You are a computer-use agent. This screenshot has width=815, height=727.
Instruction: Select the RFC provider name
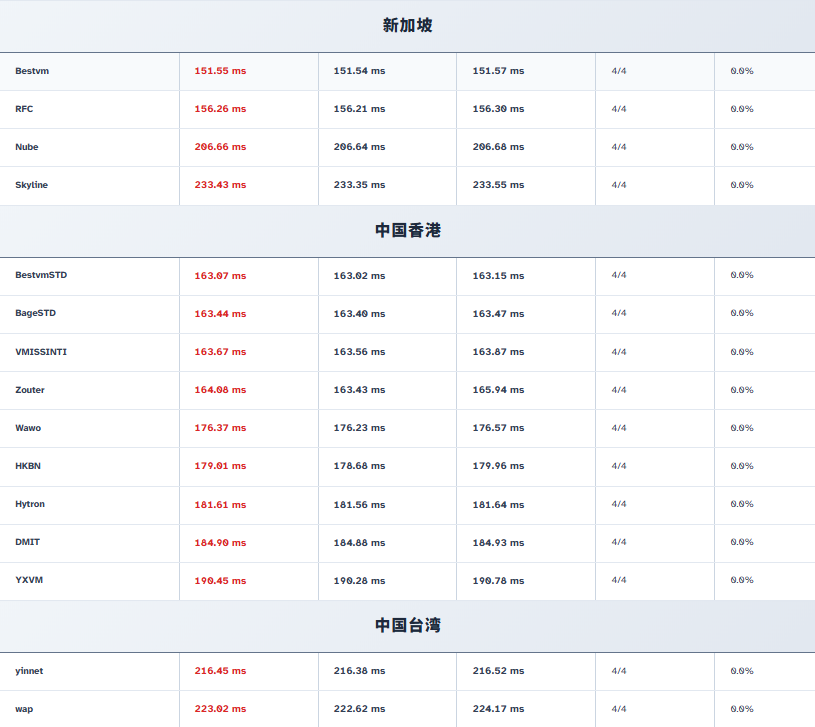pyautogui.click(x=24, y=109)
